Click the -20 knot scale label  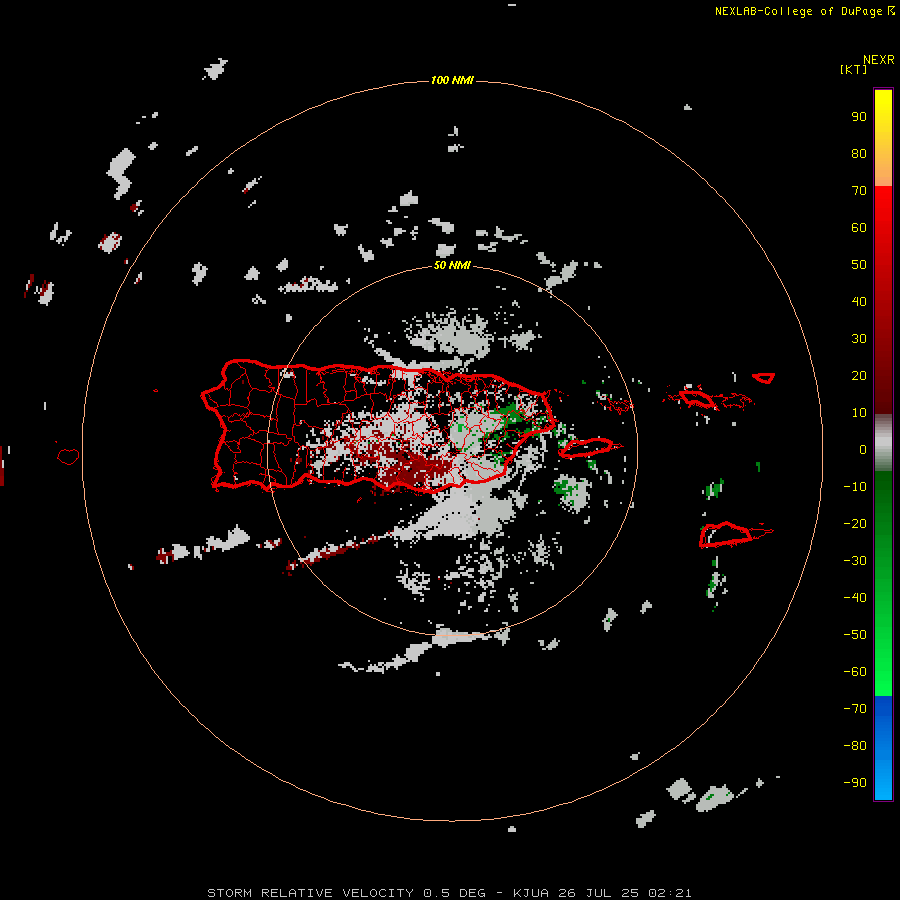point(855,523)
